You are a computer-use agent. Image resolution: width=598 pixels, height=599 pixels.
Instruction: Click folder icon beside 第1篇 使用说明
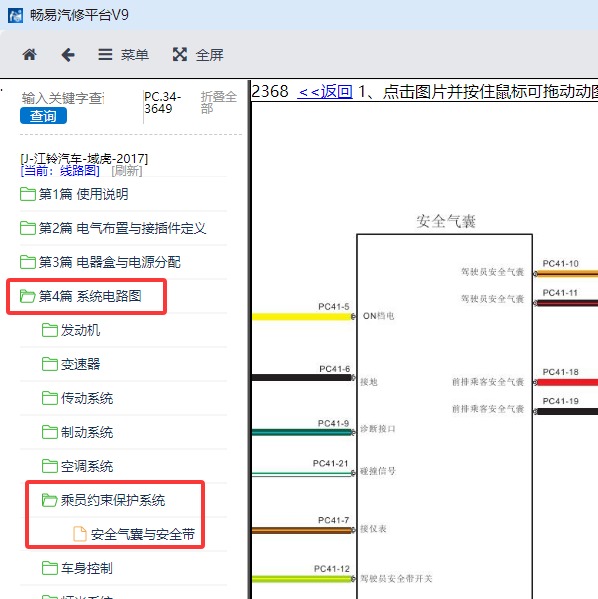coord(28,194)
